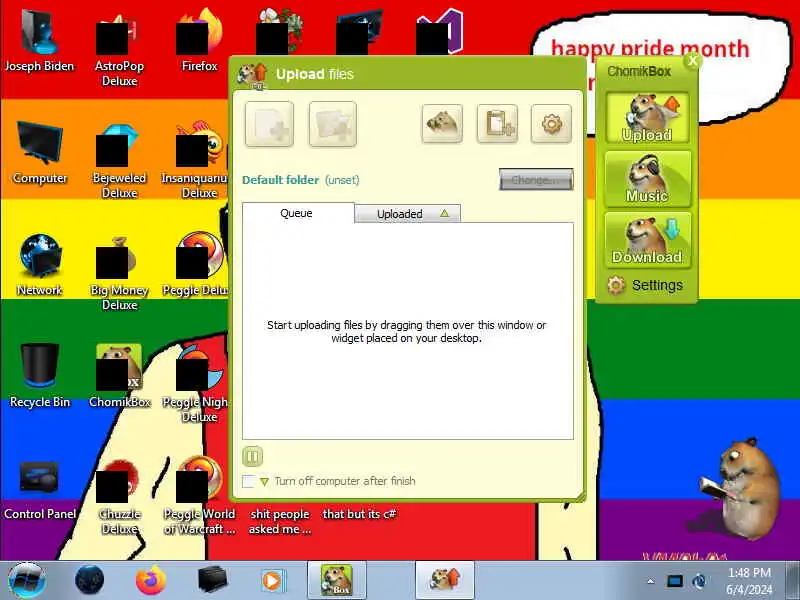Select the Insaniquarium Deluxe desktop shortcut
Viewport: 800px width, 600px height.
coord(196,161)
